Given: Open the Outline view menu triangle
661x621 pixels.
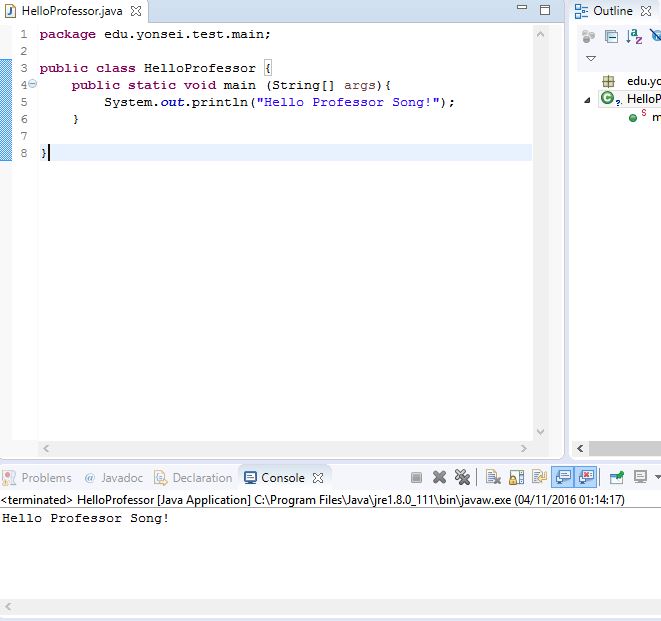Looking at the screenshot, I should coord(590,58).
